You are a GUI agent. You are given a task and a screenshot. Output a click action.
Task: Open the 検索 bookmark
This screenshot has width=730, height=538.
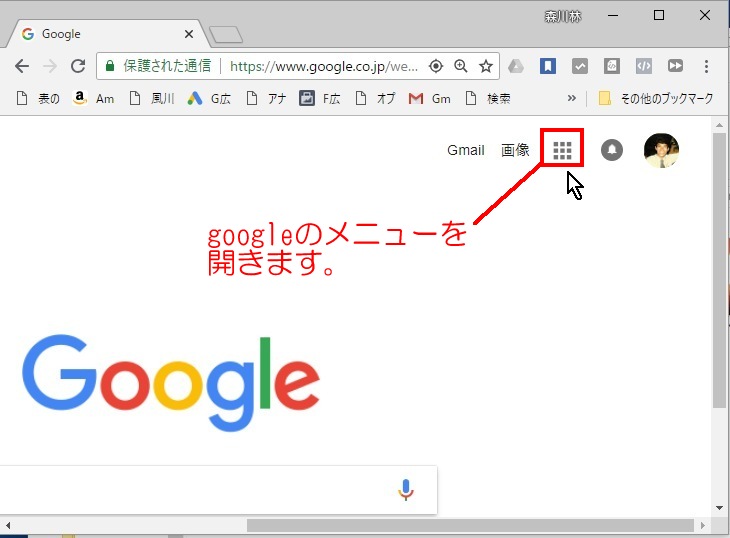click(488, 99)
